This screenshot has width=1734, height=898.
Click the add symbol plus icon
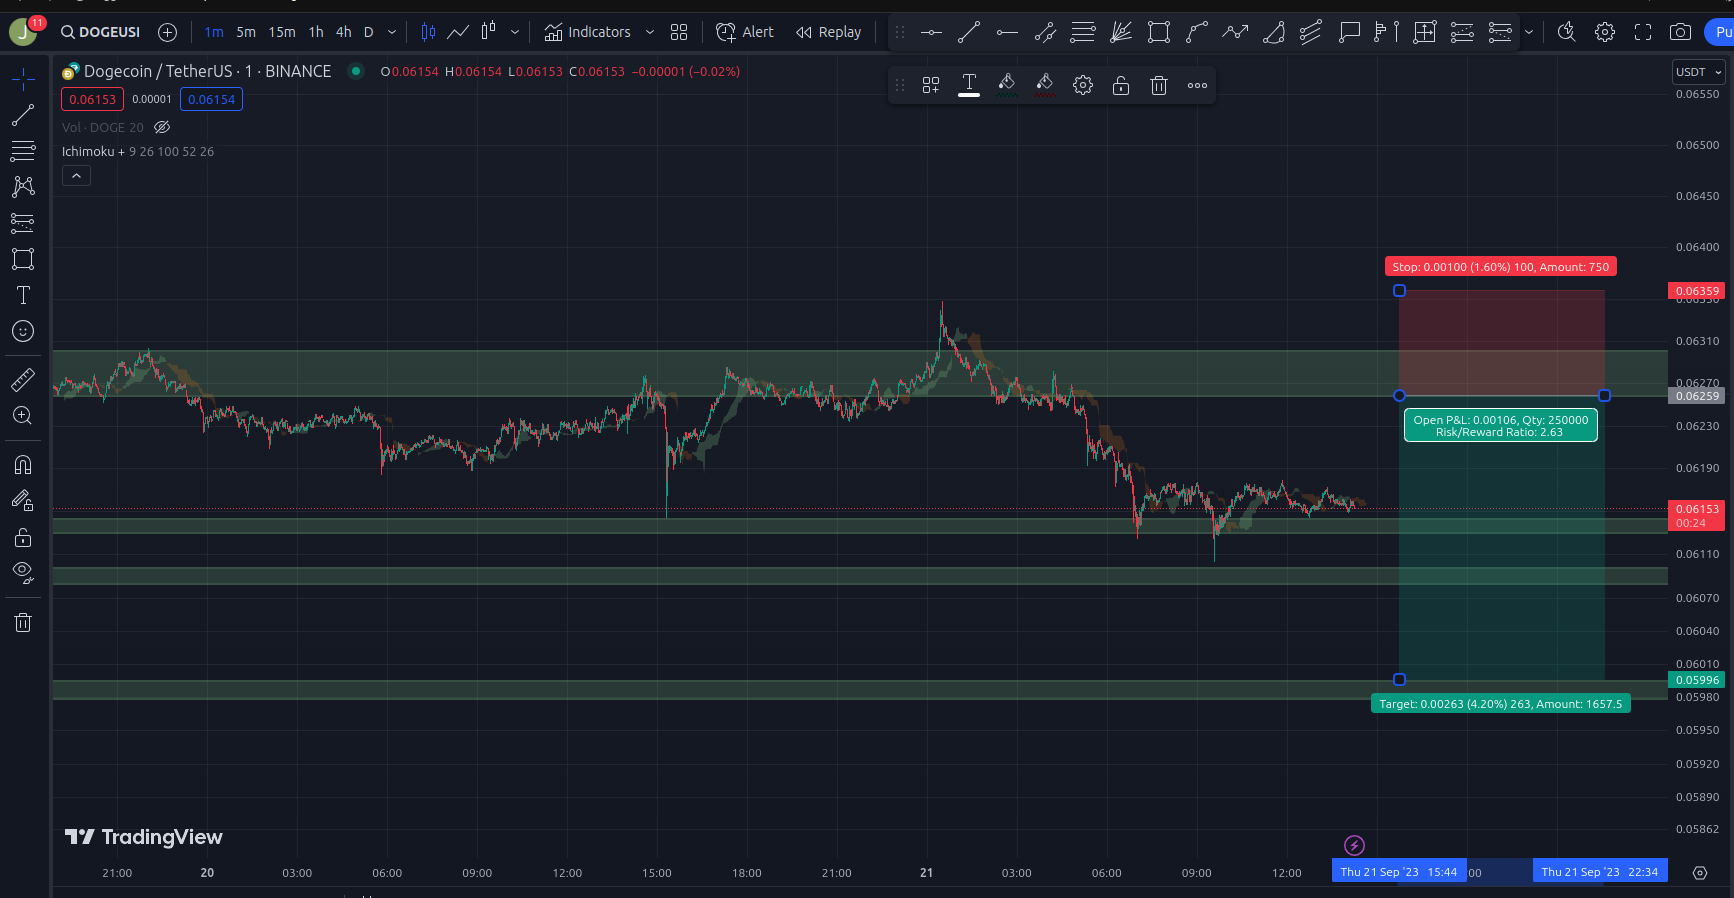point(168,32)
